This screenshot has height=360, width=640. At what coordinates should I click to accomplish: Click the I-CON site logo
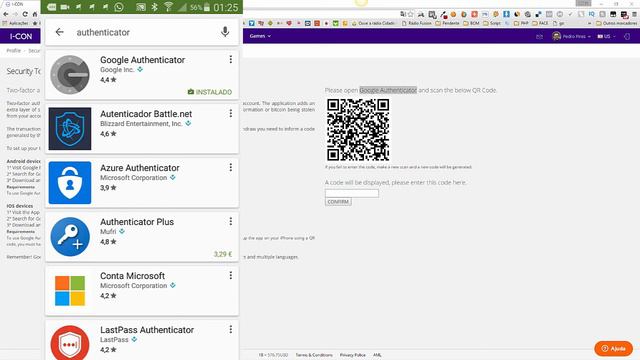point(21,36)
